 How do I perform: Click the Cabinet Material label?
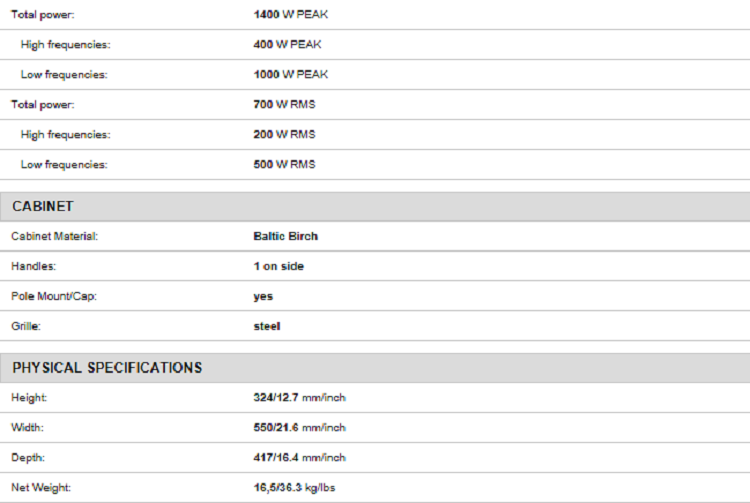click(55, 236)
